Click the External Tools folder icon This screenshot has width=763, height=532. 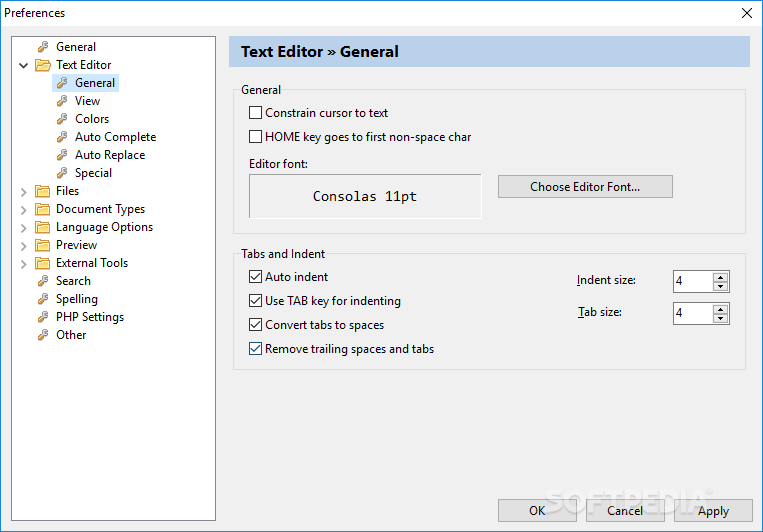[43, 263]
